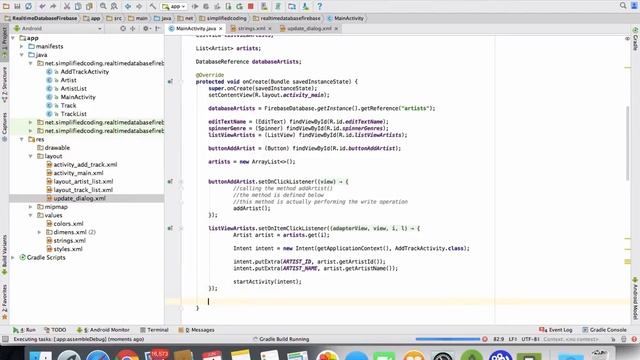Click the Make Project hammer icon
Image resolution: width=640 pixels, height=360 pixels.
pyautogui.click(x=153, y=6)
